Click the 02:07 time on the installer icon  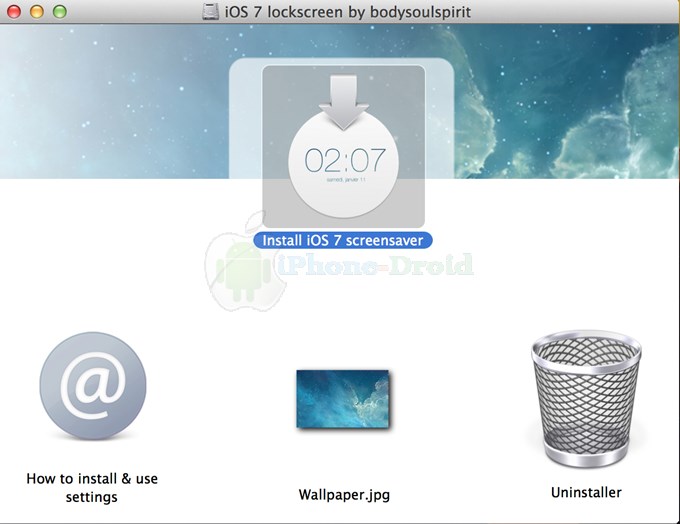pyautogui.click(x=343, y=161)
